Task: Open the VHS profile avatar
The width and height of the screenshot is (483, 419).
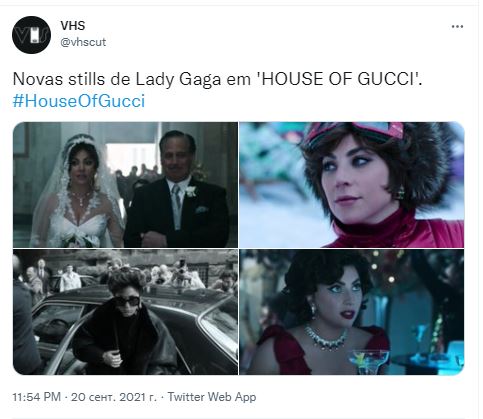Action: [x=31, y=35]
